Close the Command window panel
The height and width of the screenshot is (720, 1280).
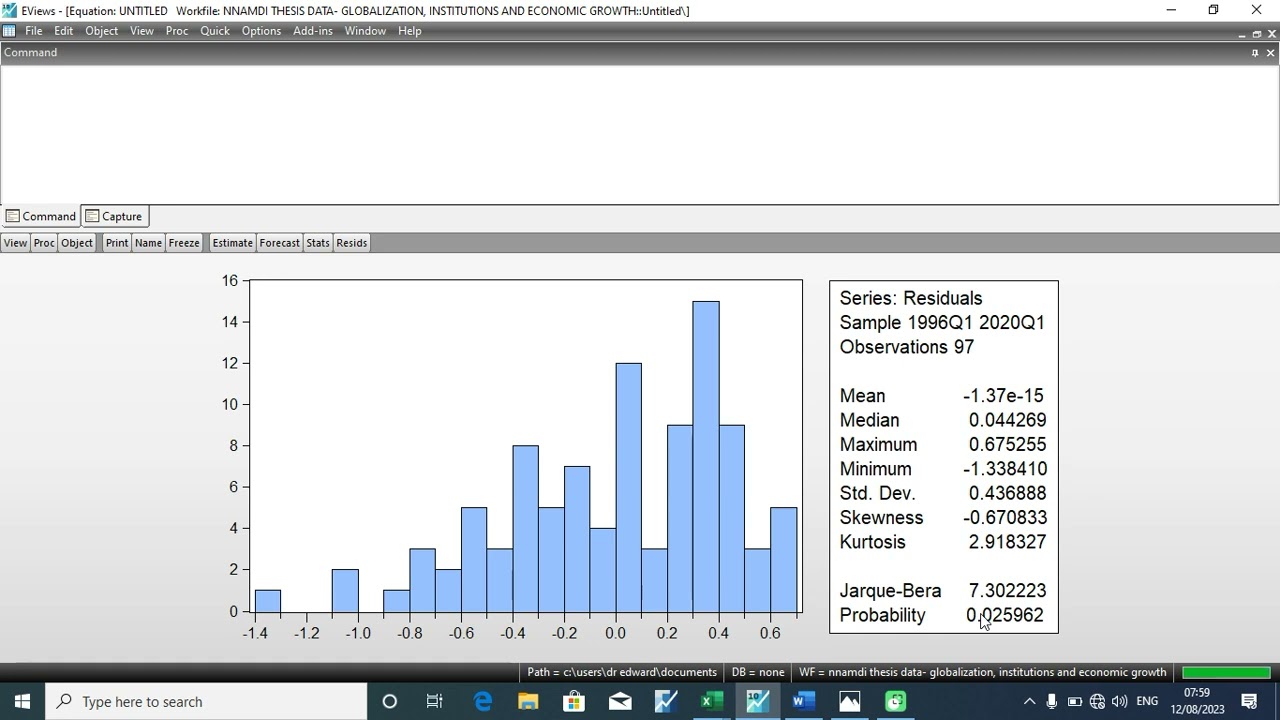1270,53
